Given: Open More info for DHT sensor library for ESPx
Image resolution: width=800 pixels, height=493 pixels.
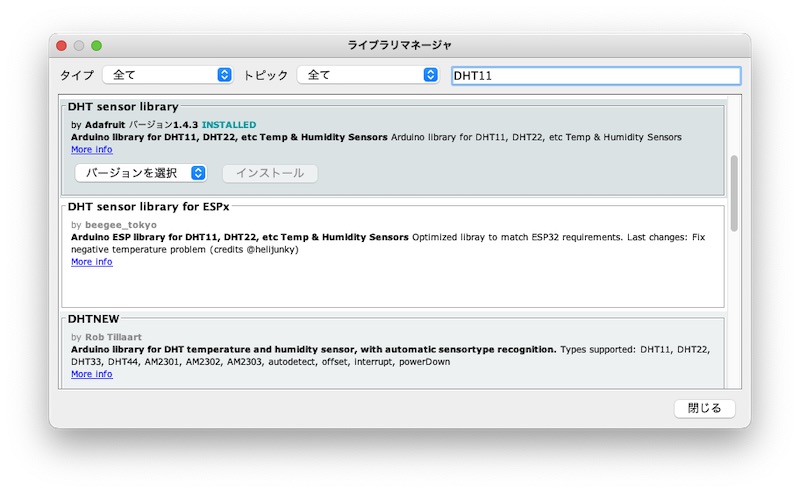Looking at the screenshot, I should pos(92,262).
